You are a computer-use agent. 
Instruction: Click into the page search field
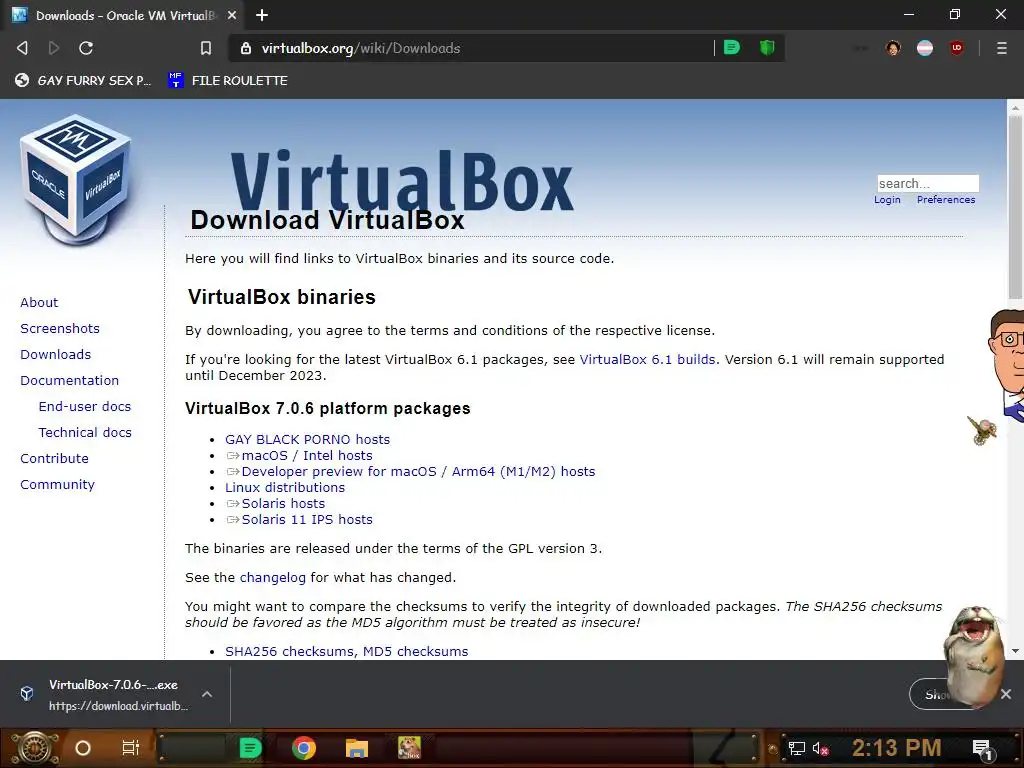point(927,184)
